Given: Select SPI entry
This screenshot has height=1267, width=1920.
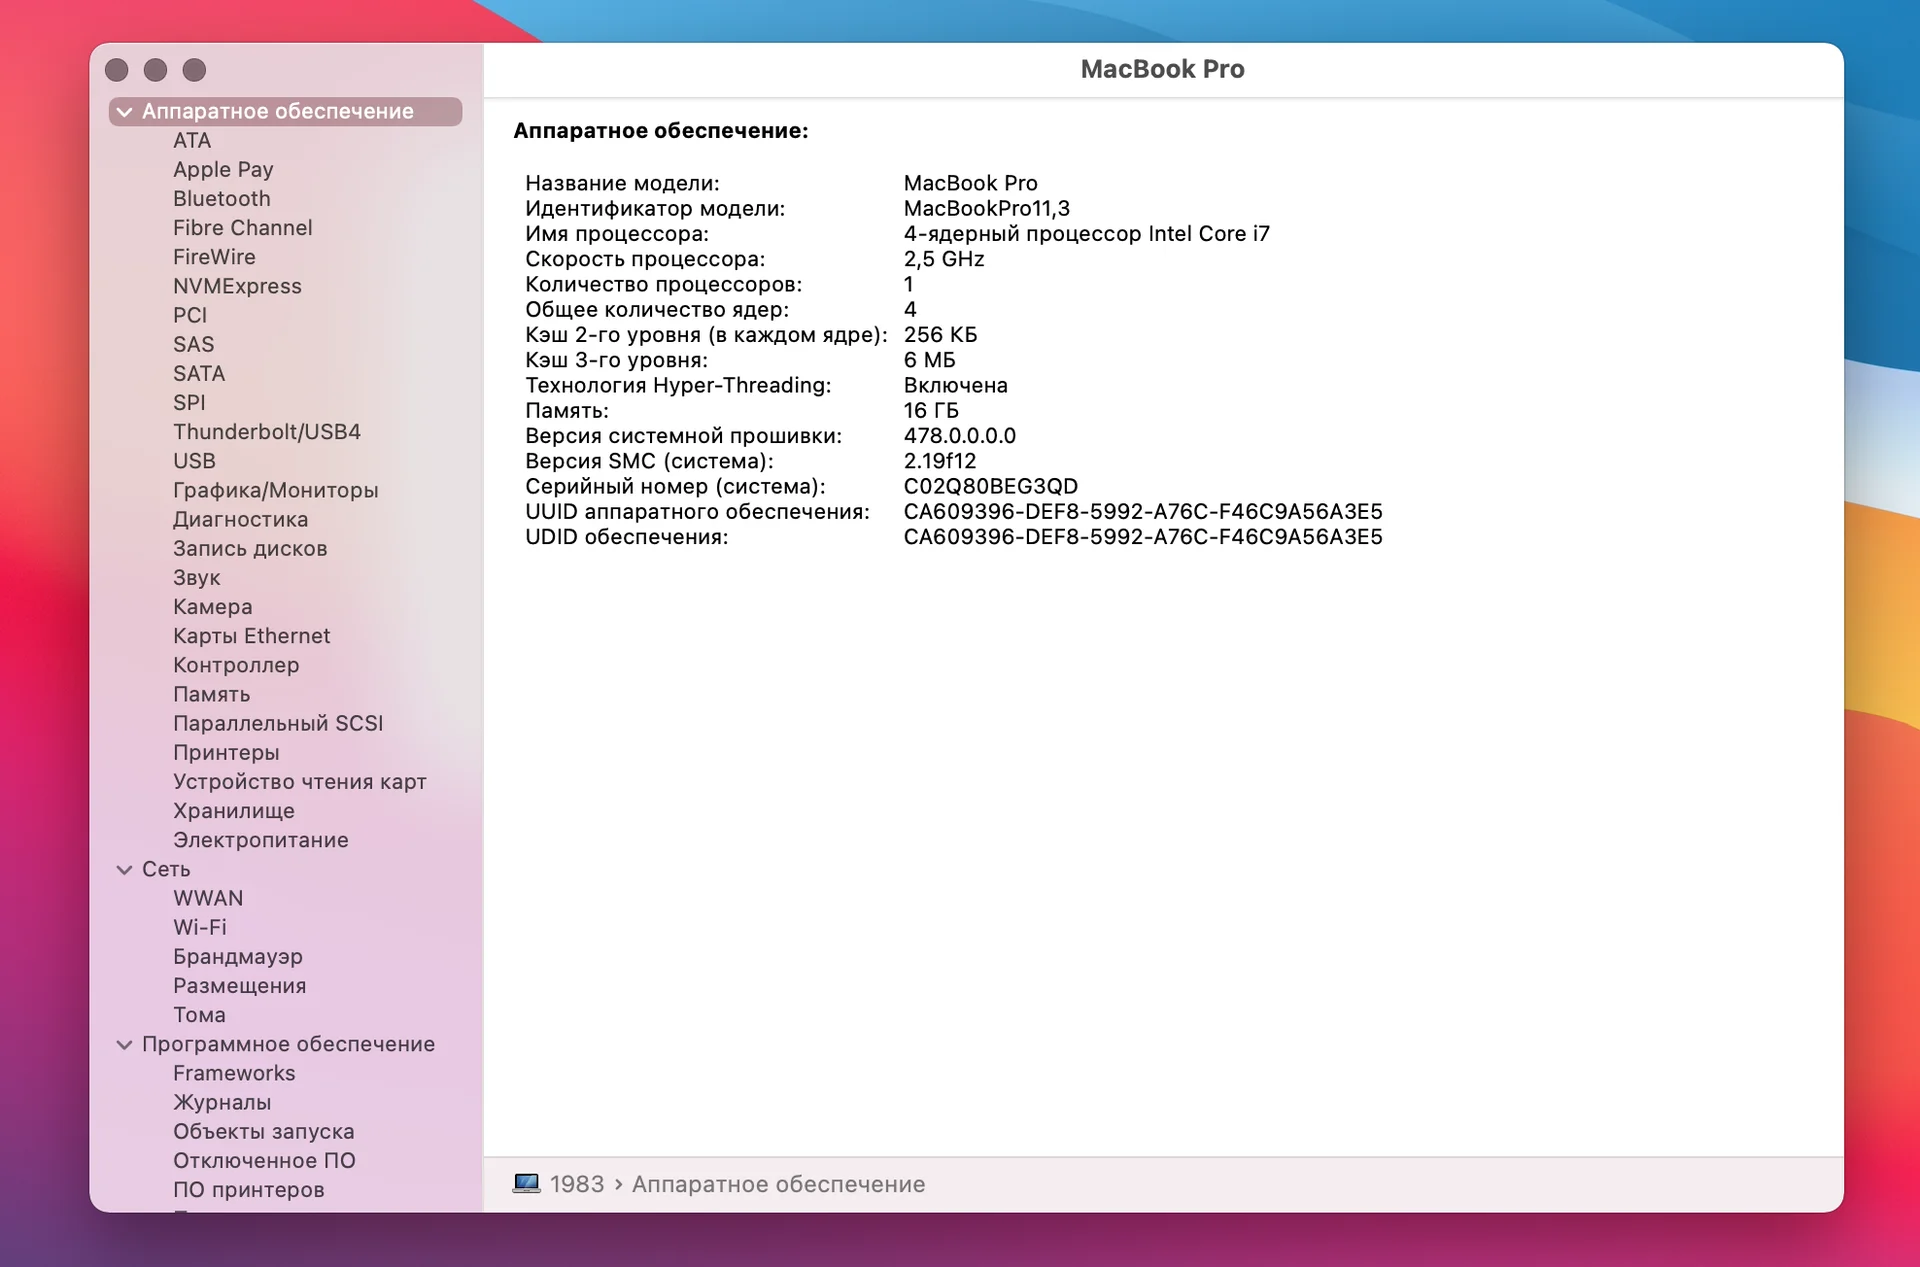Looking at the screenshot, I should (x=189, y=402).
